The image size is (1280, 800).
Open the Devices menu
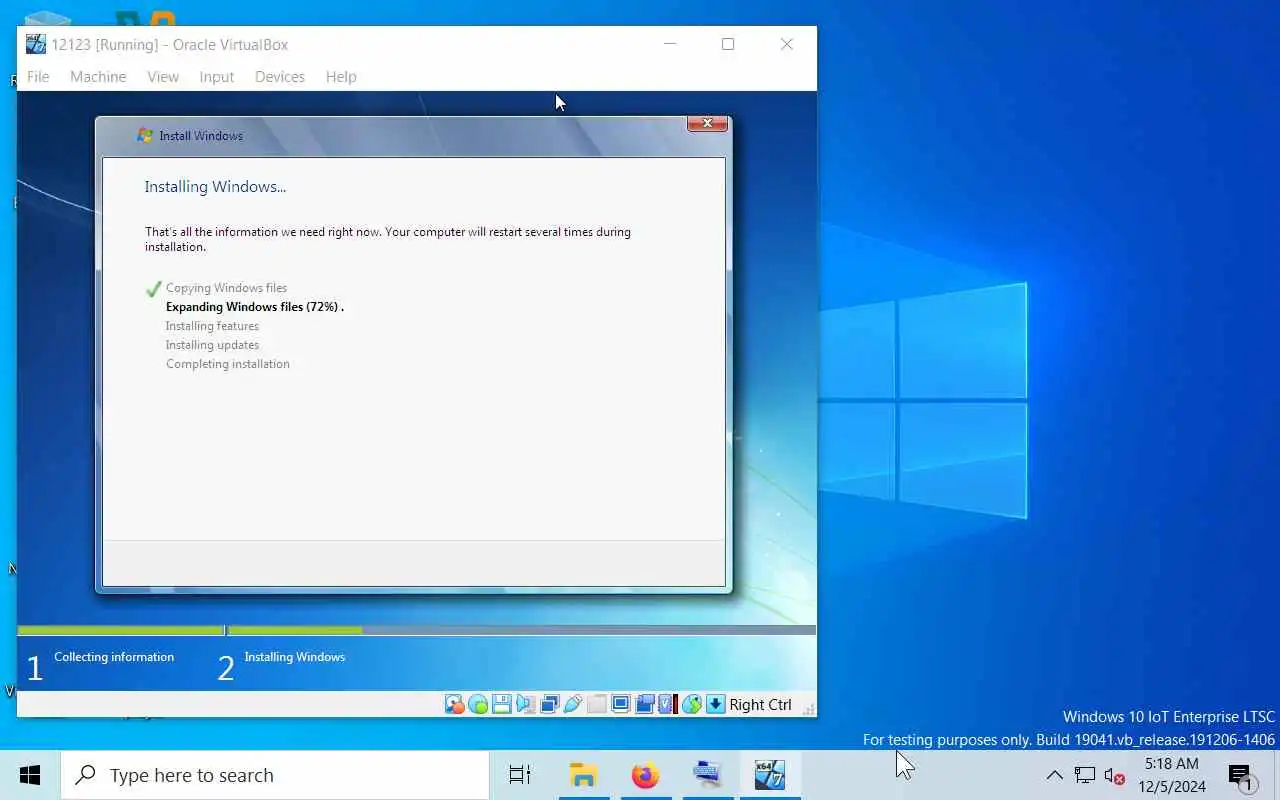click(x=280, y=76)
